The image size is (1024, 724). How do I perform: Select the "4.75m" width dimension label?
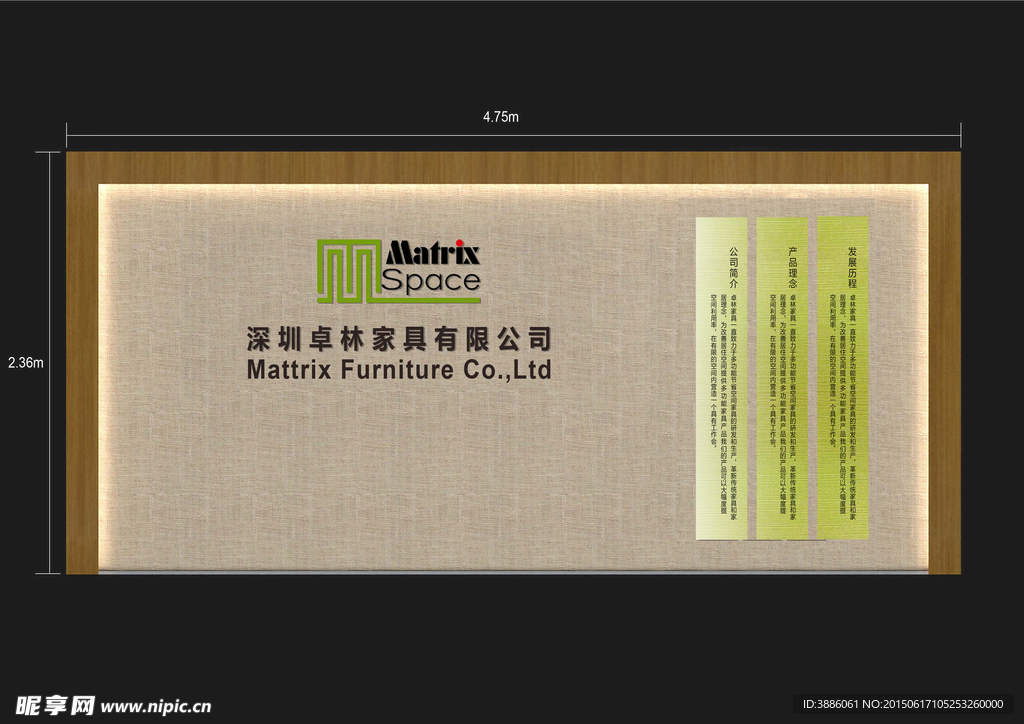pos(501,117)
